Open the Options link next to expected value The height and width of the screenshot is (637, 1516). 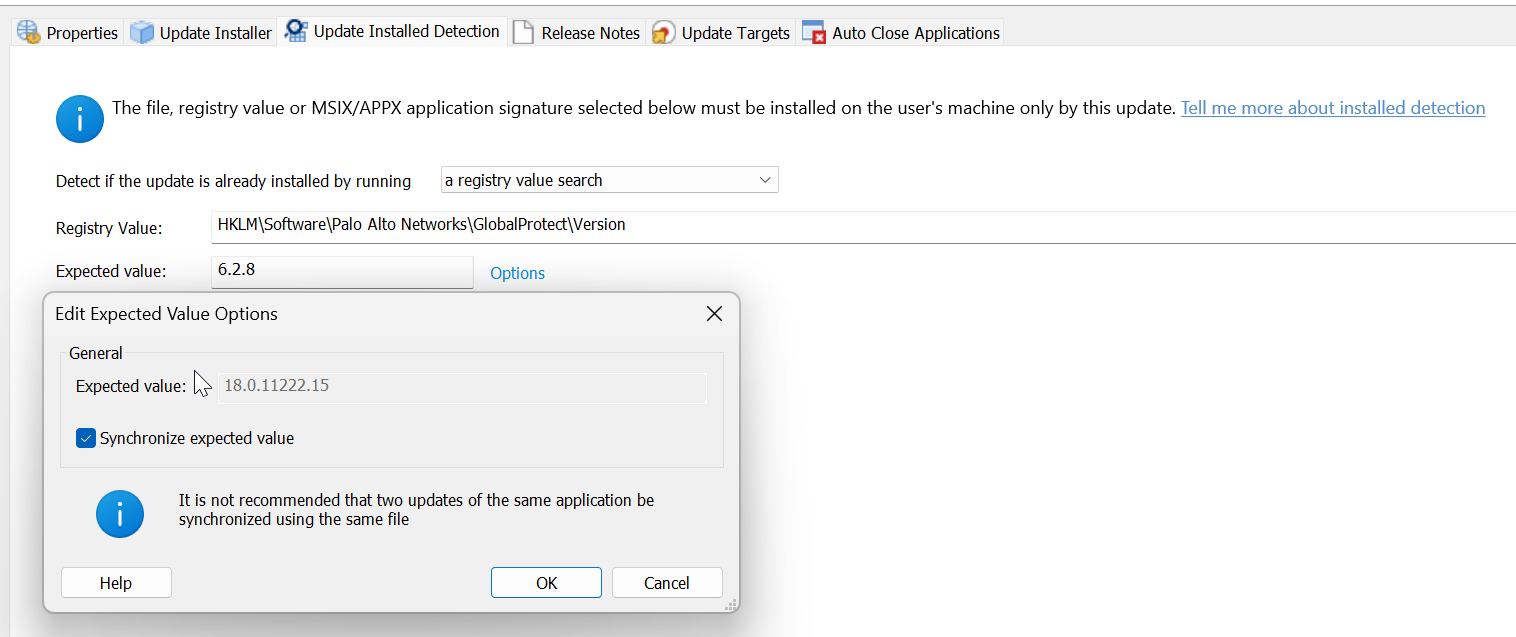517,273
